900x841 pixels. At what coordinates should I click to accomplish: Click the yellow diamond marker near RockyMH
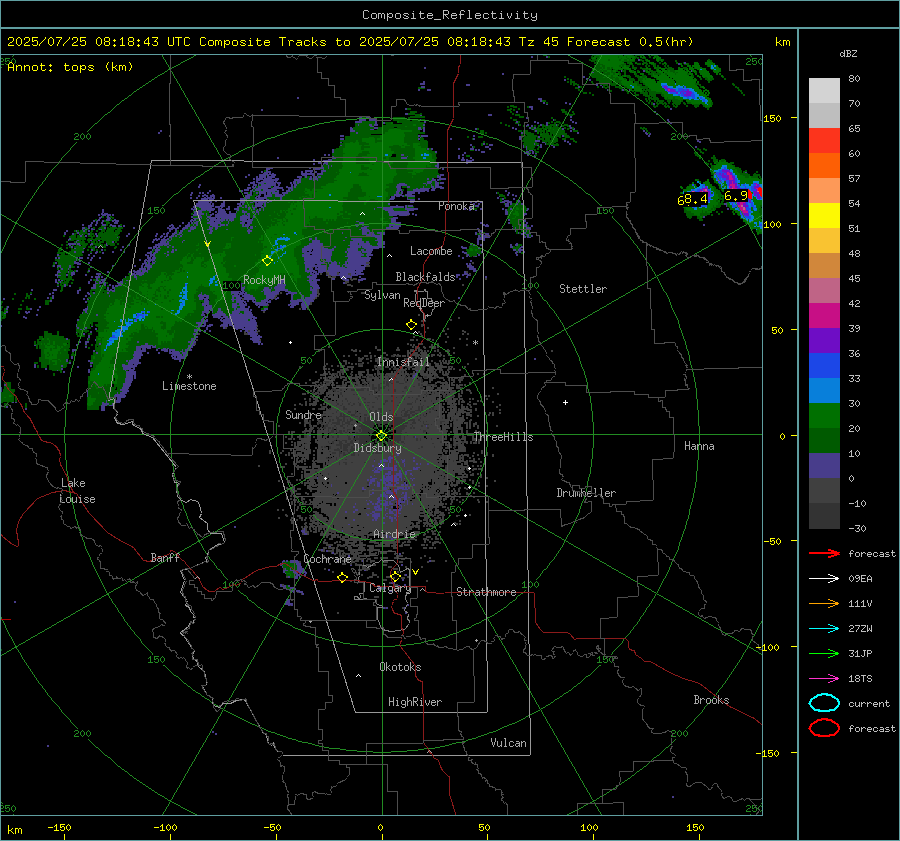pyautogui.click(x=267, y=261)
